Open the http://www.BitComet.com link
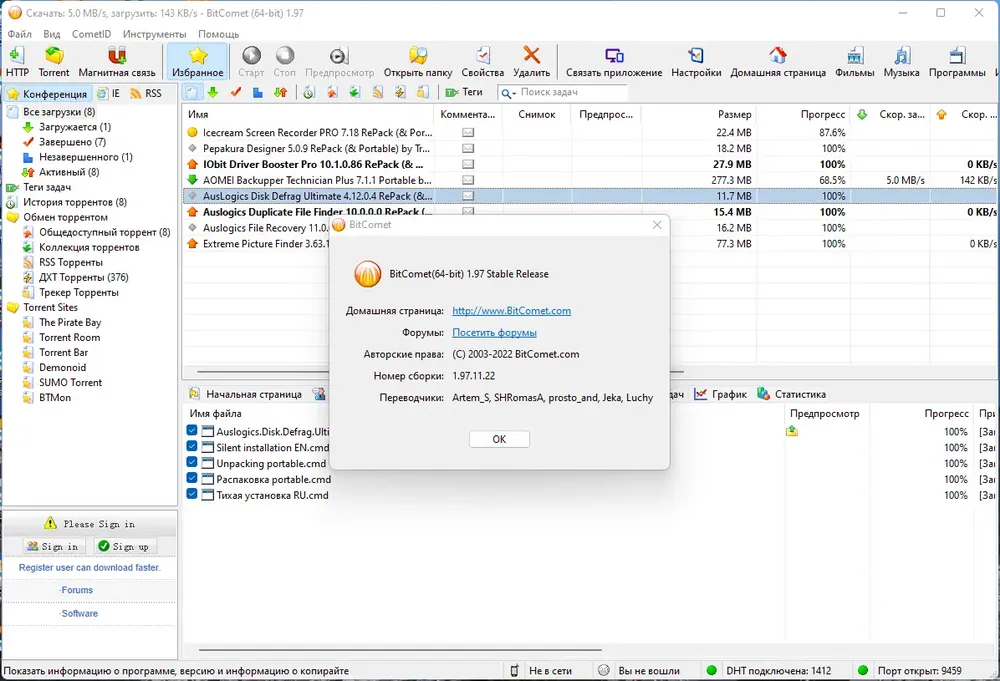 tap(511, 311)
